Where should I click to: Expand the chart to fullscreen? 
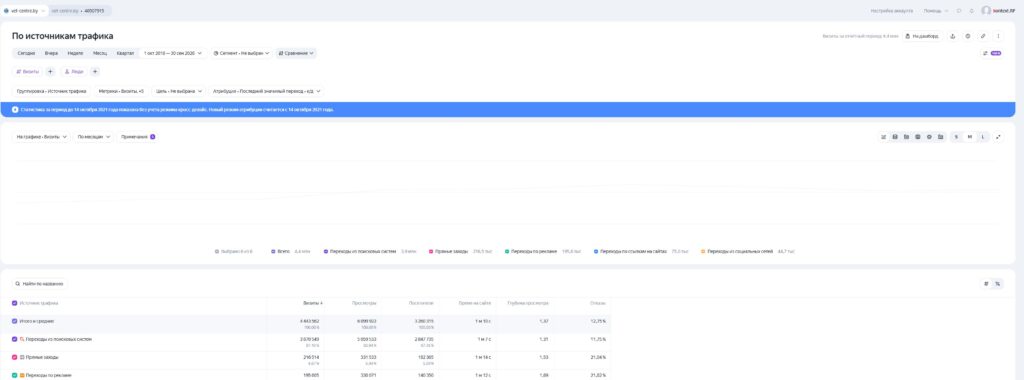click(x=998, y=136)
